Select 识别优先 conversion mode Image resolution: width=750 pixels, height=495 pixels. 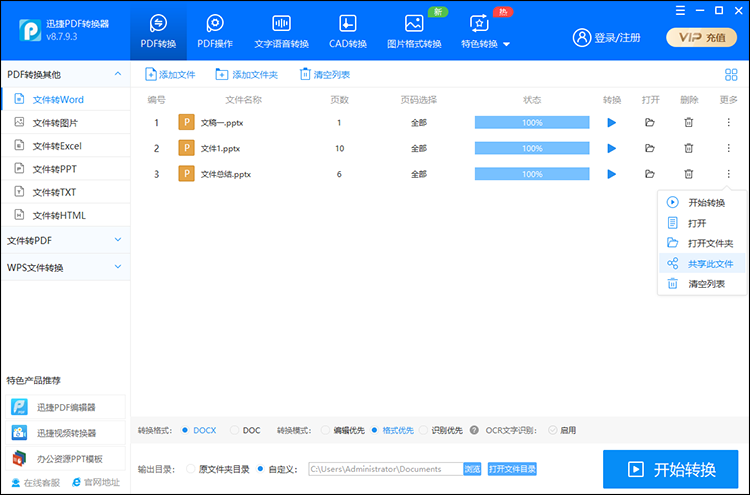pos(423,430)
